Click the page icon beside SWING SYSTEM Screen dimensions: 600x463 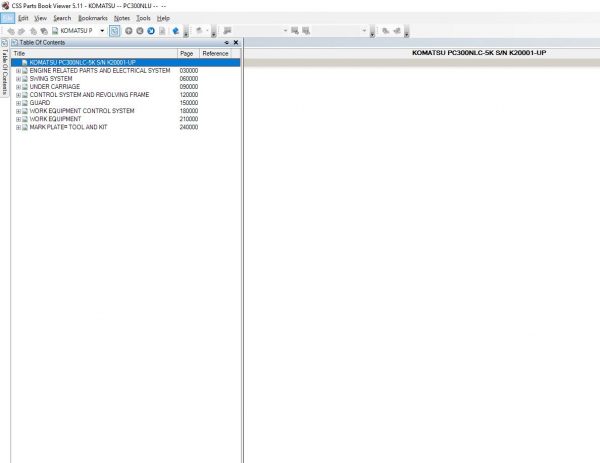tap(25, 79)
